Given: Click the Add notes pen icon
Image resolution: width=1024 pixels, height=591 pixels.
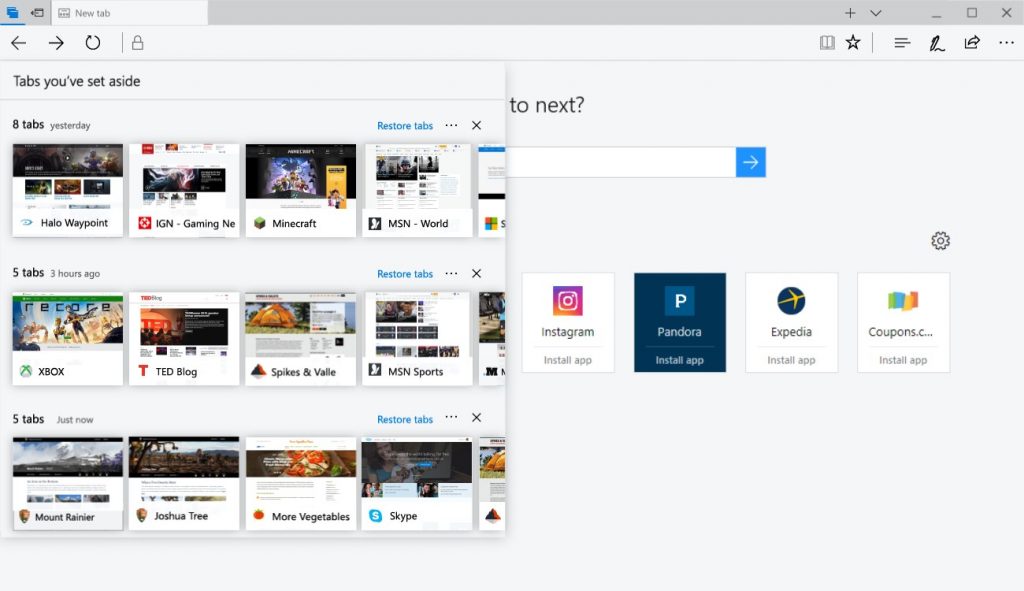Looking at the screenshot, I should [x=937, y=43].
